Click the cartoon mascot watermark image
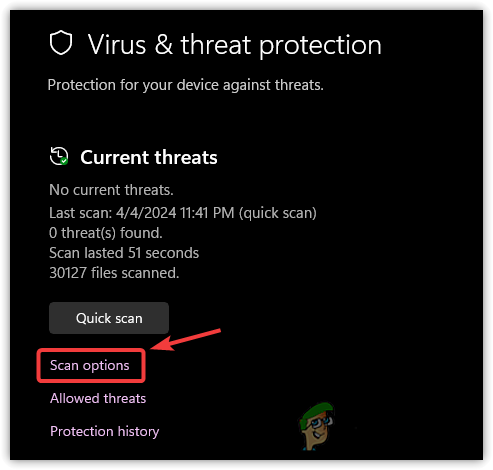Image resolution: width=493 pixels, height=470 pixels. coord(316,426)
